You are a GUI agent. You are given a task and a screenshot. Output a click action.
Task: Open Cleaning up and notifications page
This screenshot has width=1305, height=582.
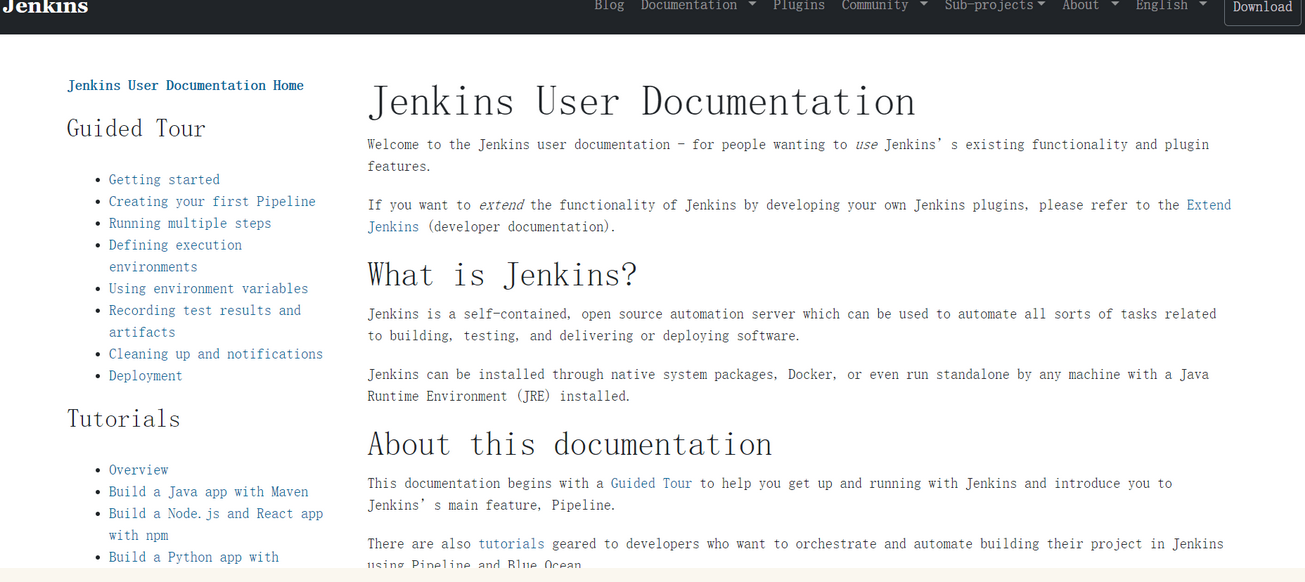pos(216,354)
